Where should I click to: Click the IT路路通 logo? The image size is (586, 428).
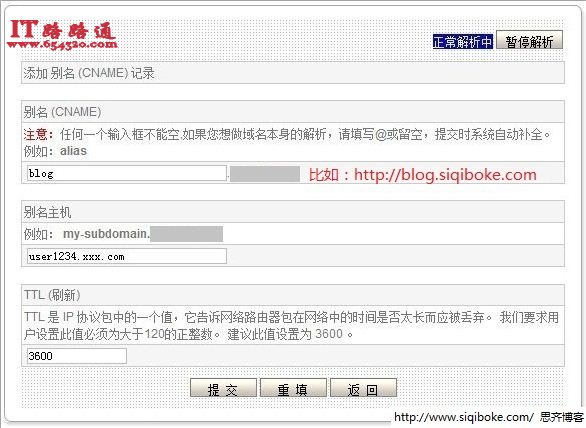(x=62, y=30)
